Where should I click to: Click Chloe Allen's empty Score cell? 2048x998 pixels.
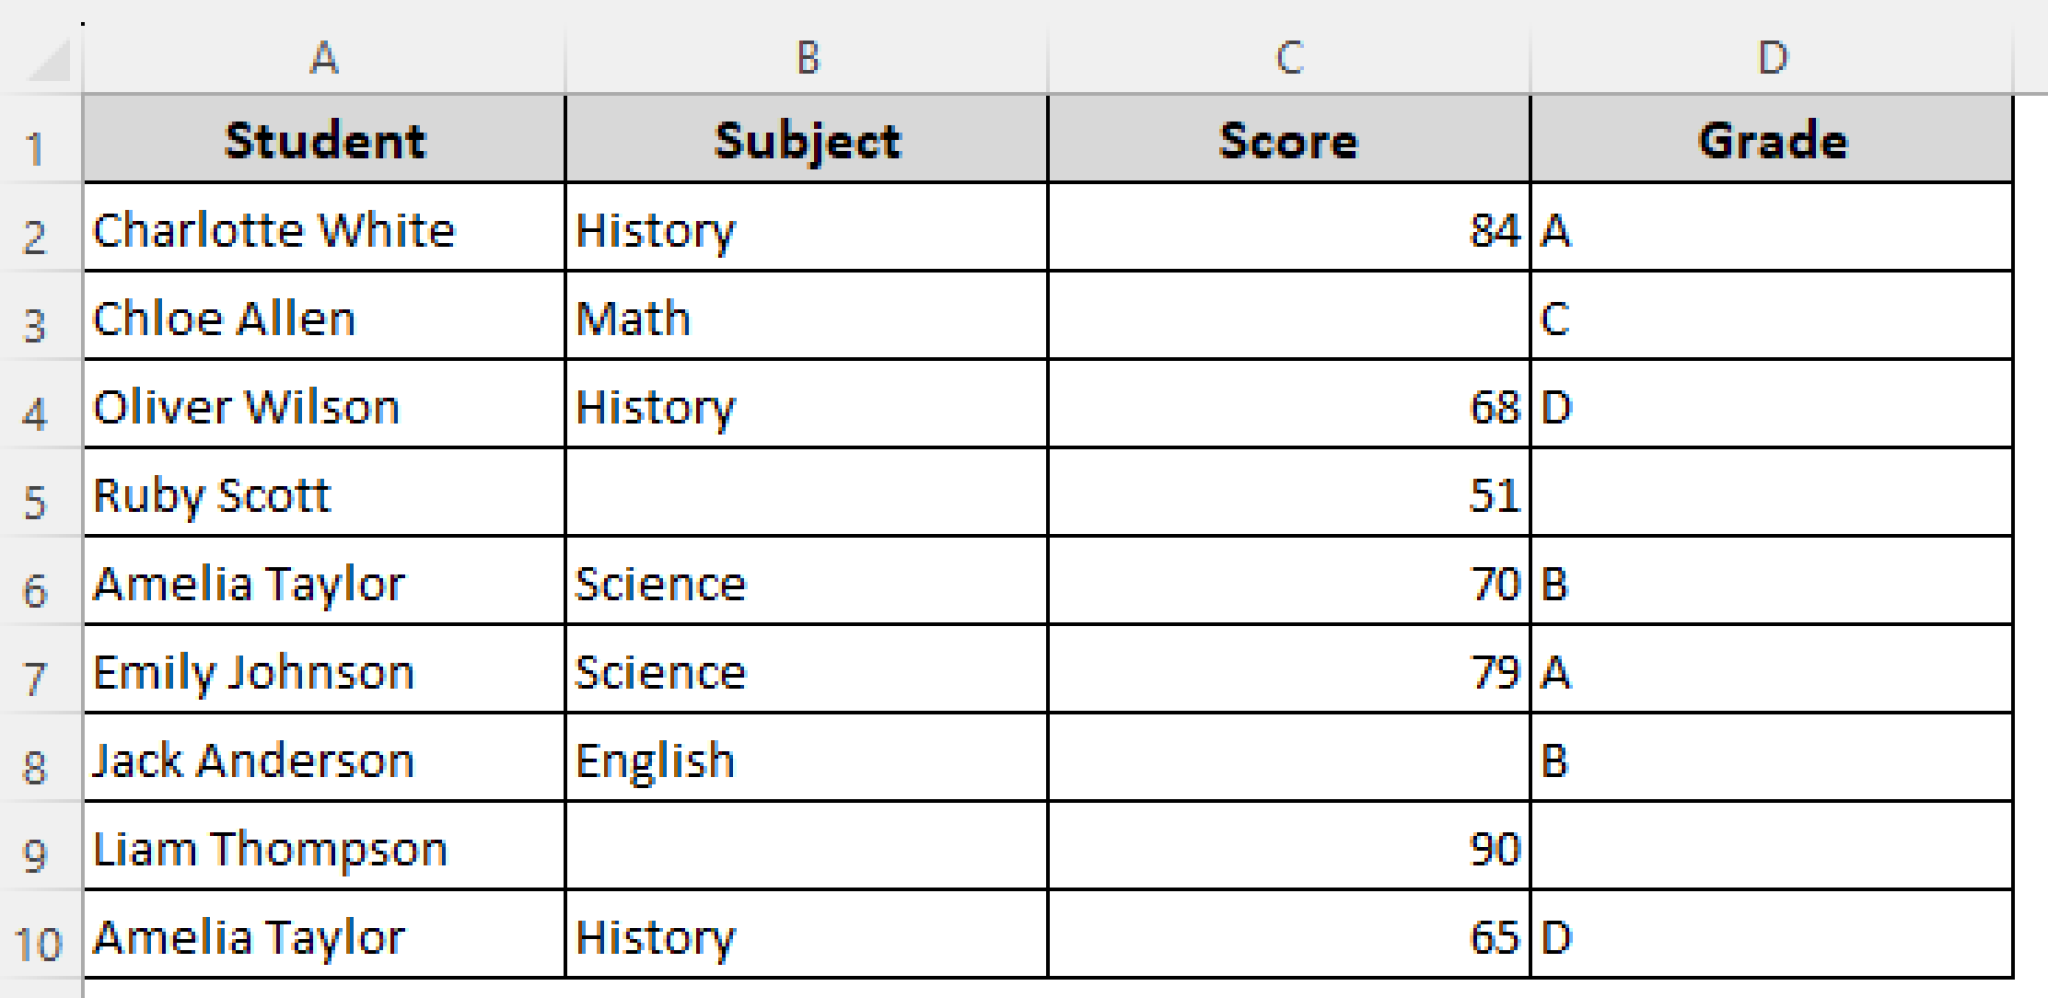tap(1289, 317)
